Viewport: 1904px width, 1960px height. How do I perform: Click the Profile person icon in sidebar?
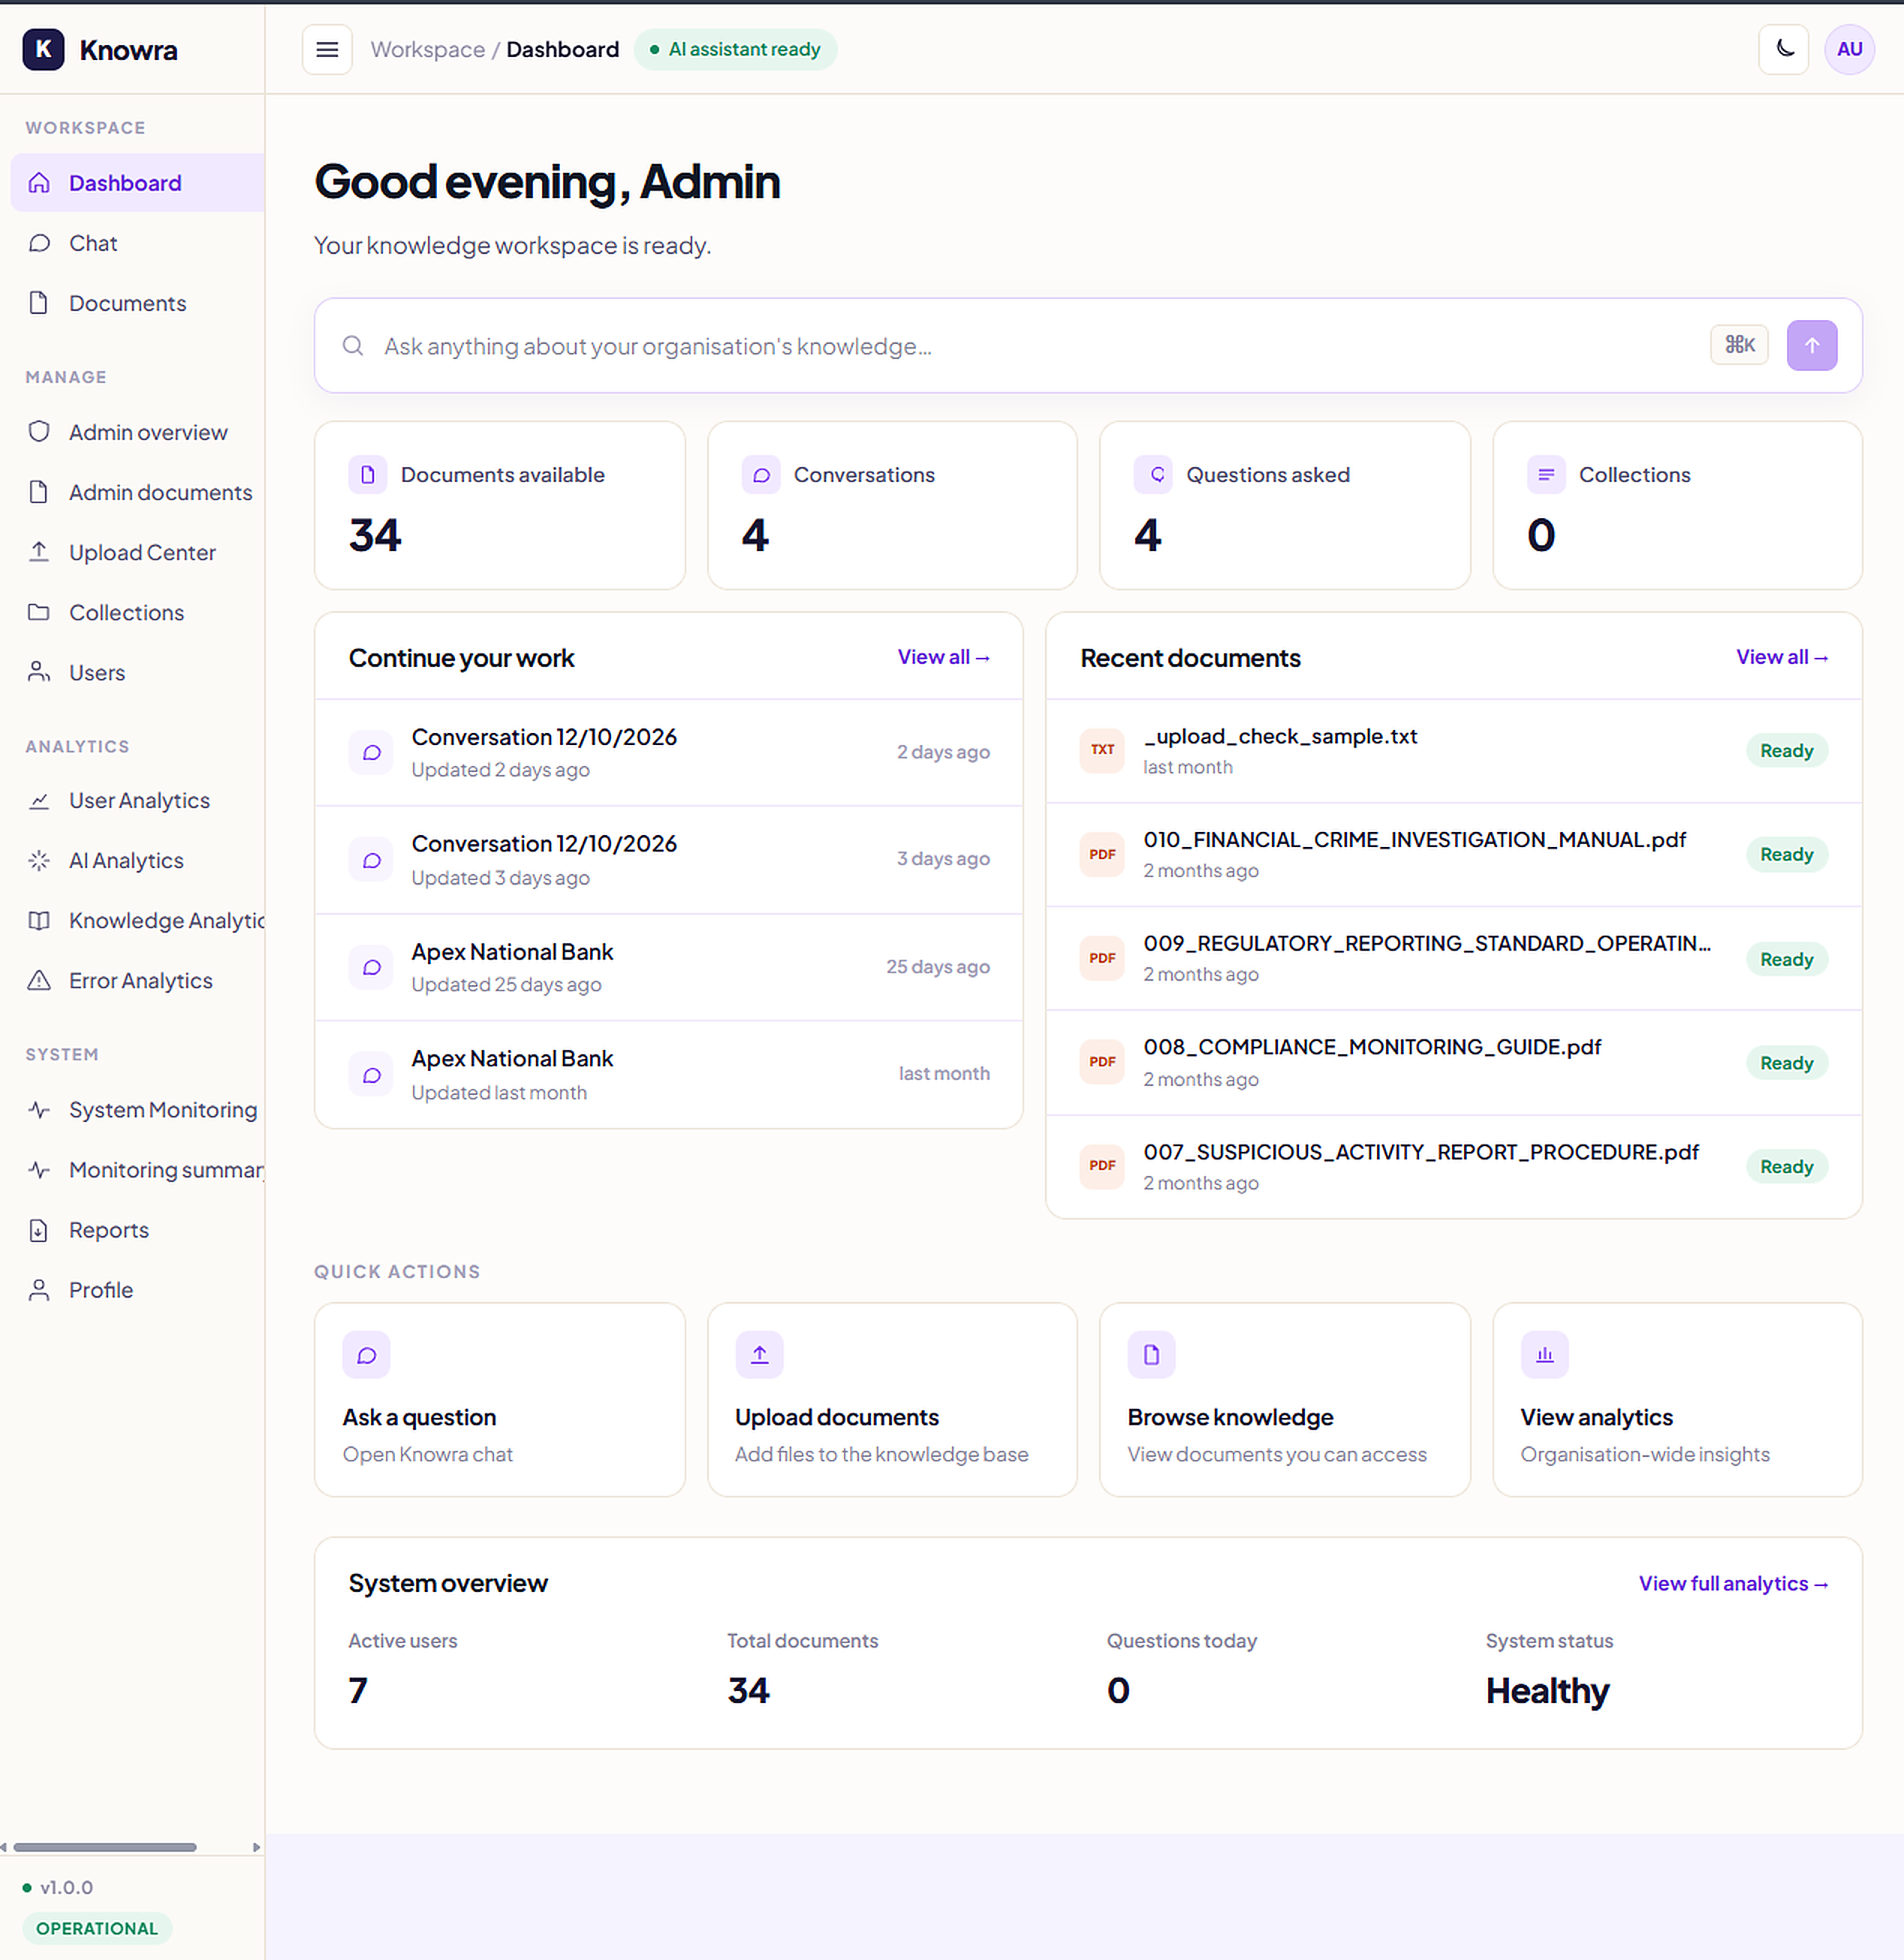[x=39, y=1290]
